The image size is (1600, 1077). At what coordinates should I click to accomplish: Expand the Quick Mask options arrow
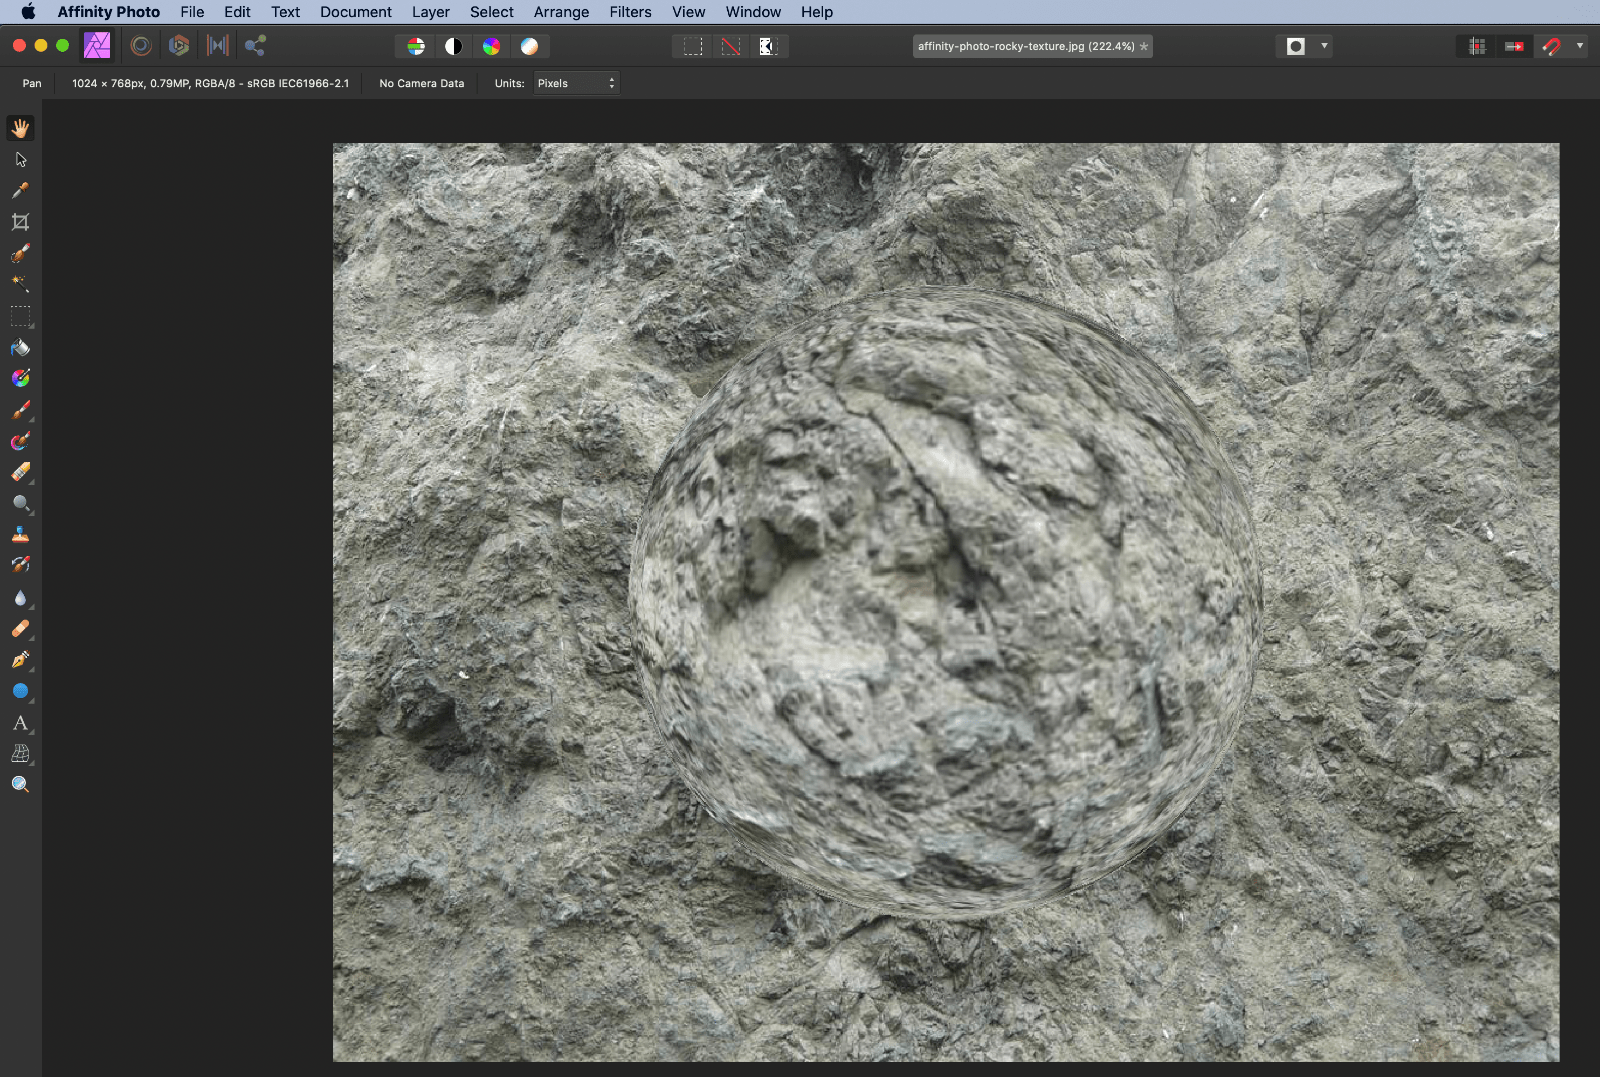(1324, 46)
